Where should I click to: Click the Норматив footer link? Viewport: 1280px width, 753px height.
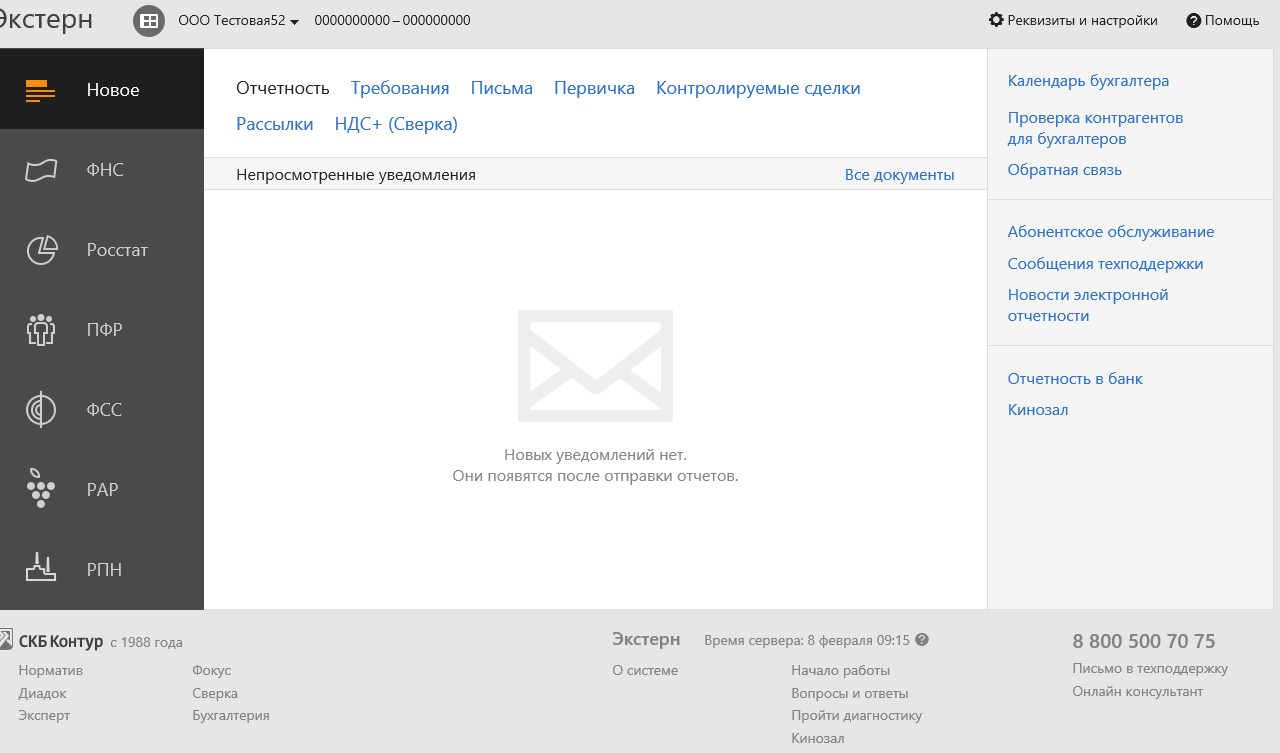51,670
